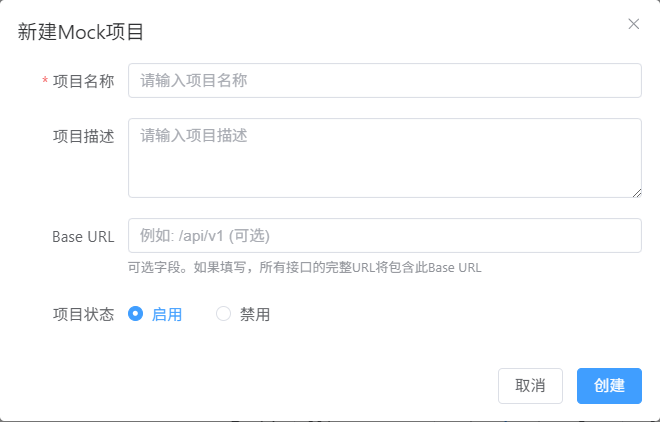
Task: Select the 禁用 radio circle
Action: 223,313
